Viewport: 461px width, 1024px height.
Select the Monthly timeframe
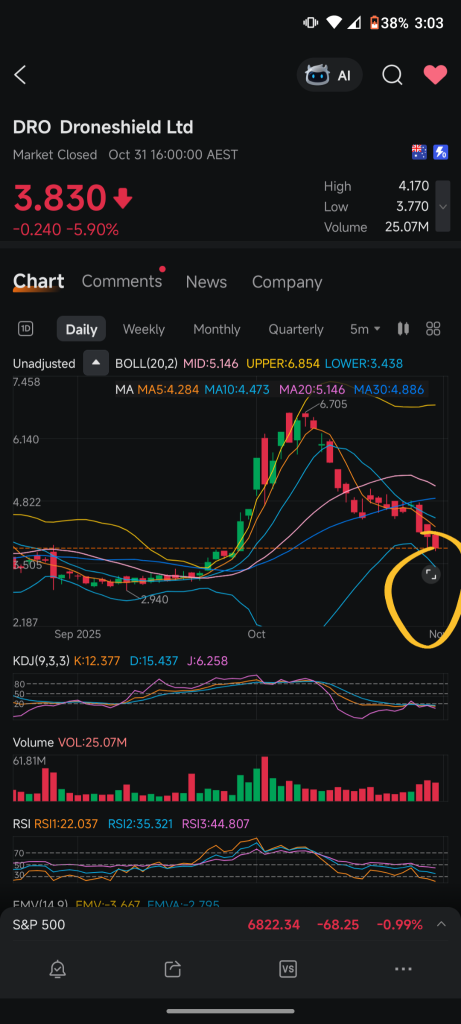click(217, 329)
